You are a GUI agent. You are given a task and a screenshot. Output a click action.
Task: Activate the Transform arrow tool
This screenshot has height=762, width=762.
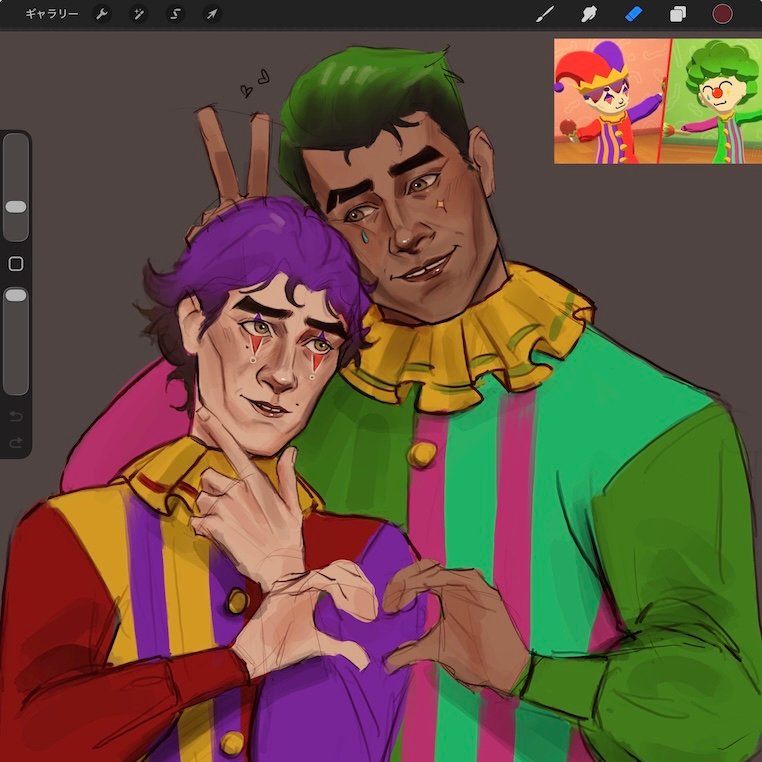coord(212,14)
